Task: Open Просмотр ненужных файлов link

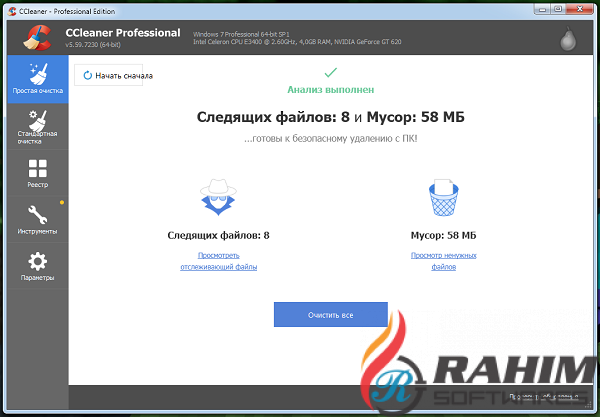Action: pos(443,261)
